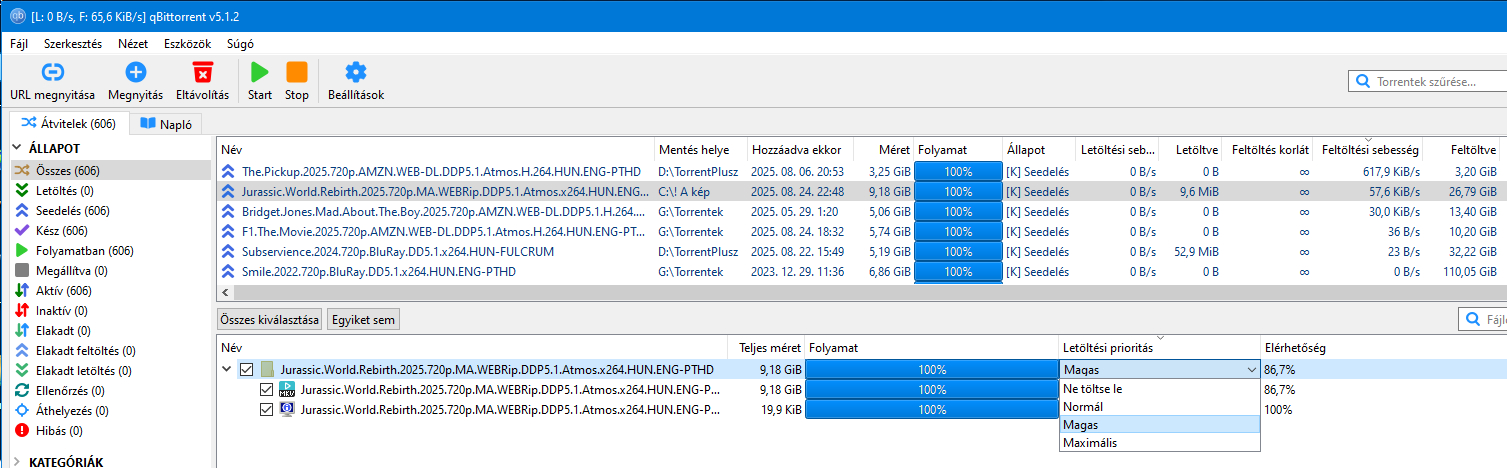Choose Normál priority option
The width and height of the screenshot is (1507, 468).
tap(1160, 407)
